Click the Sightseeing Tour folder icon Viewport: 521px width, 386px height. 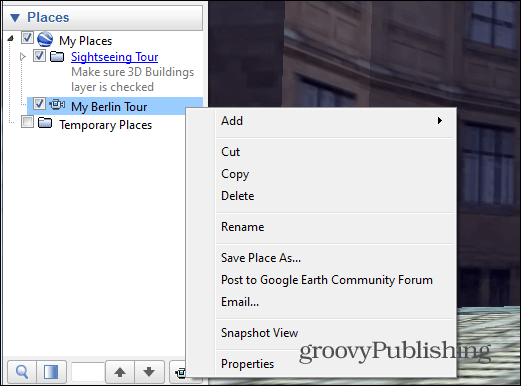tap(57, 57)
